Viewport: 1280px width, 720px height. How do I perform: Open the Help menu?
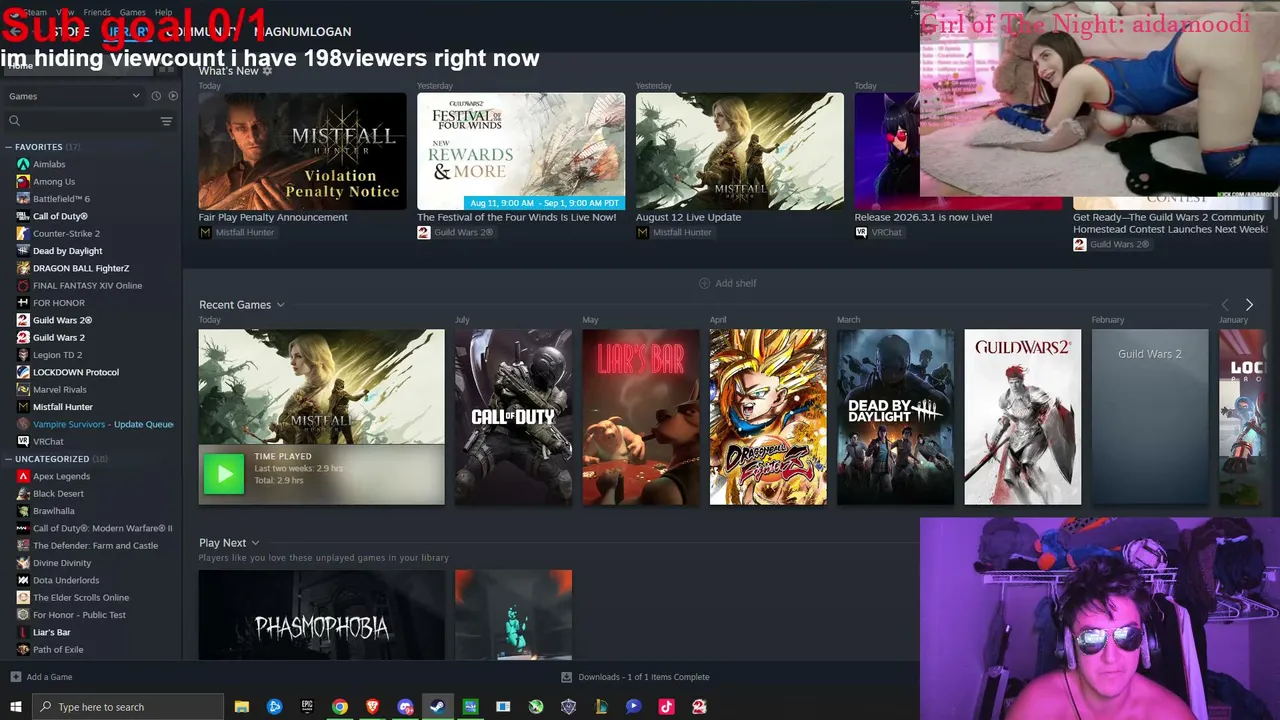pos(163,12)
